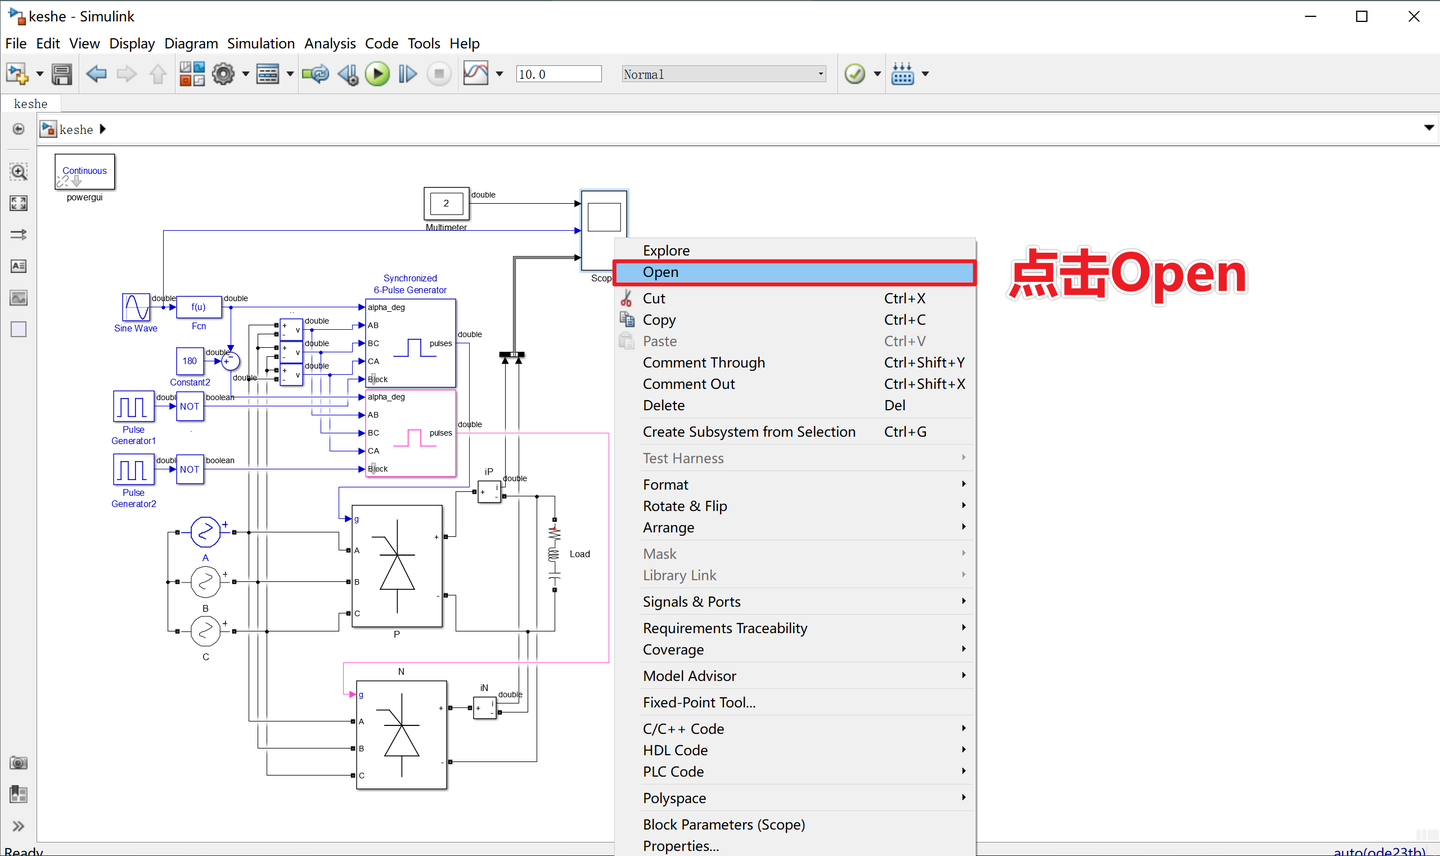This screenshot has width=1440, height=856.
Task: Step back through the simulation
Action: tap(348, 73)
